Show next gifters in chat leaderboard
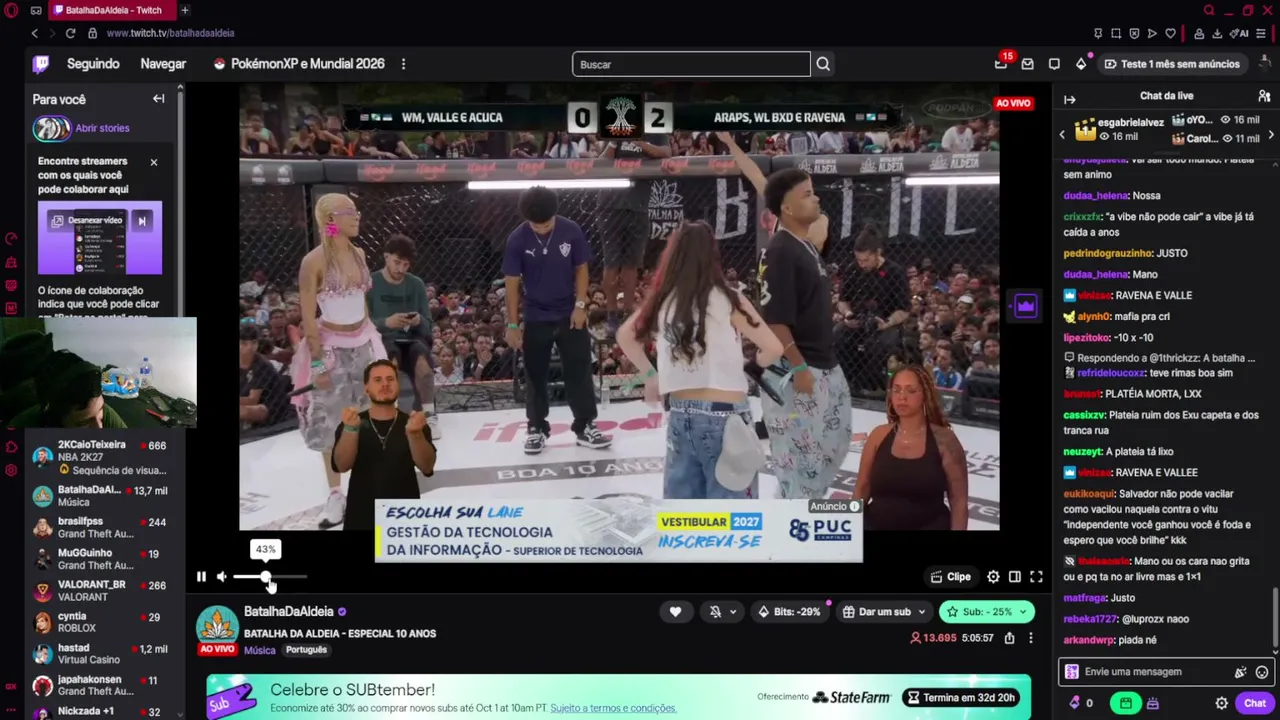1280x720 pixels. 1271,134
